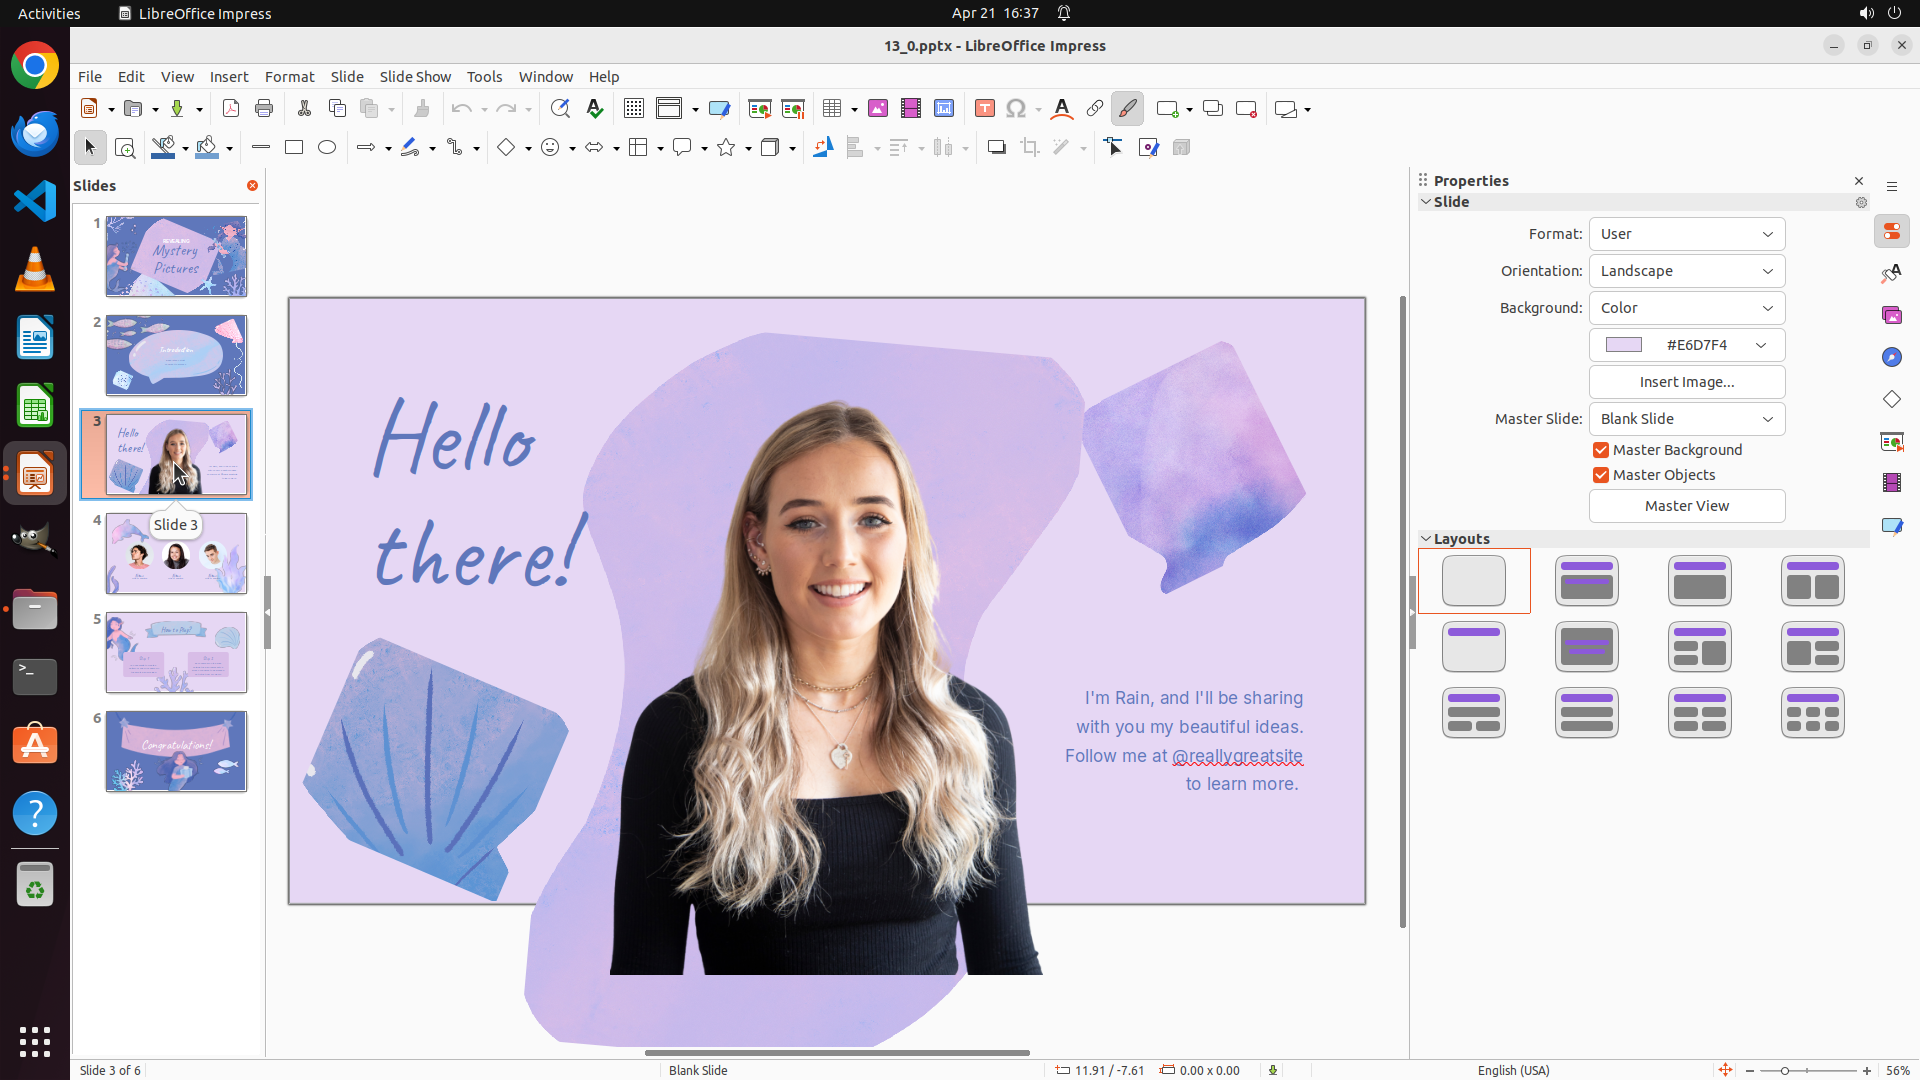The width and height of the screenshot is (1920, 1080).
Task: Click the Crop Image tool icon
Action: [1030, 148]
